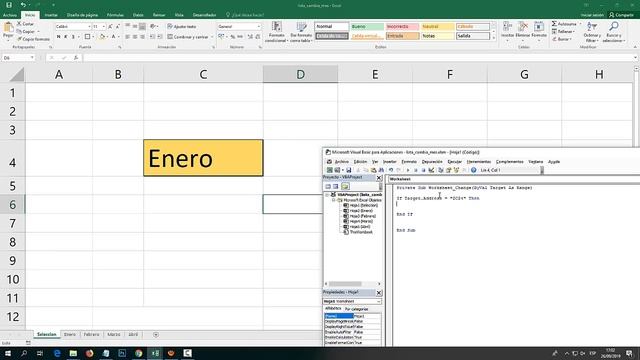This screenshot has height=360, width=640.
Task: Click the VBA help question mark icon
Action: pyautogui.click(x=473, y=170)
